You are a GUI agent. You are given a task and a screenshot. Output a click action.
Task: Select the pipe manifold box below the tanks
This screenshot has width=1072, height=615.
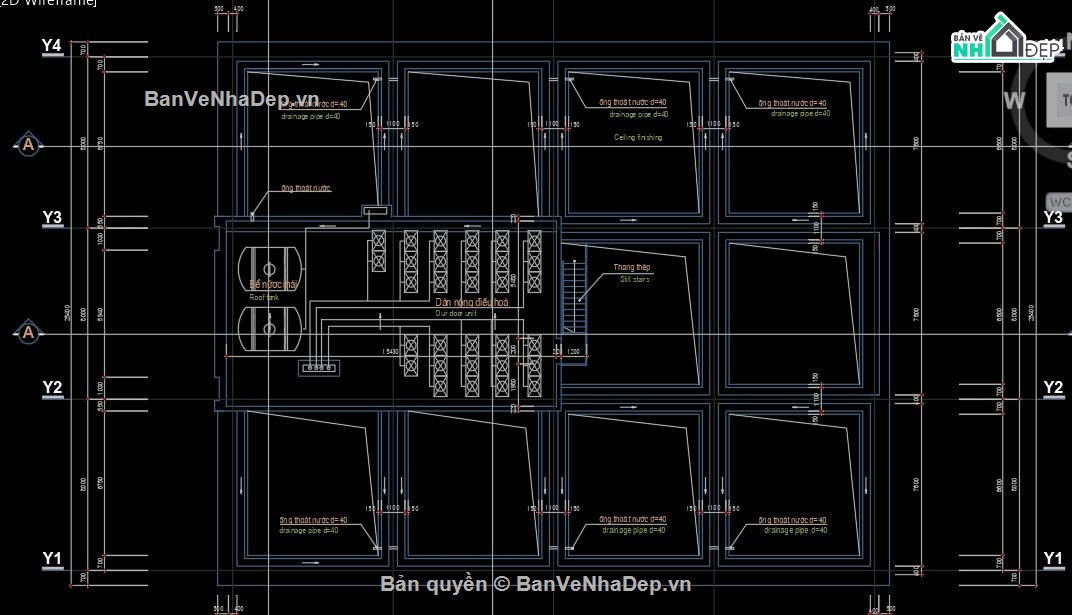point(319,368)
